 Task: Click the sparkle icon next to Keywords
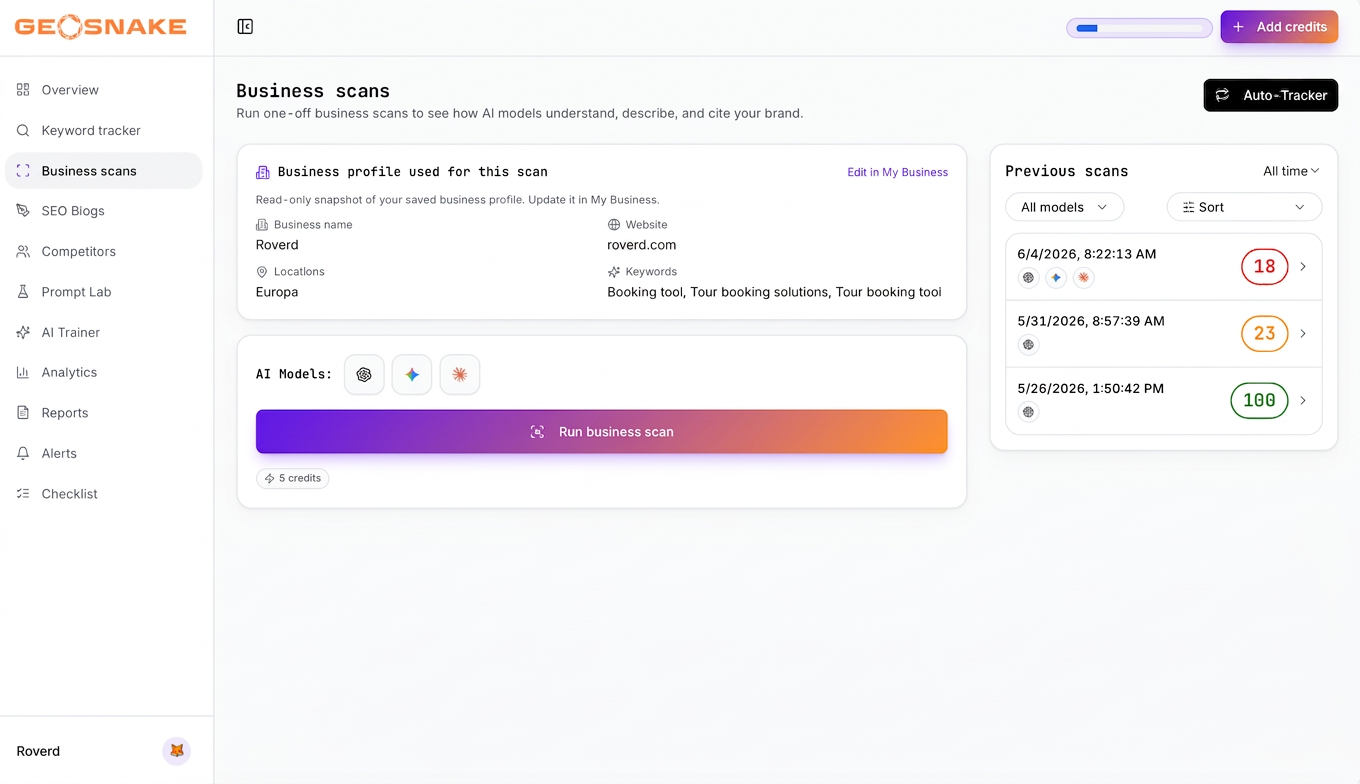[x=614, y=272]
